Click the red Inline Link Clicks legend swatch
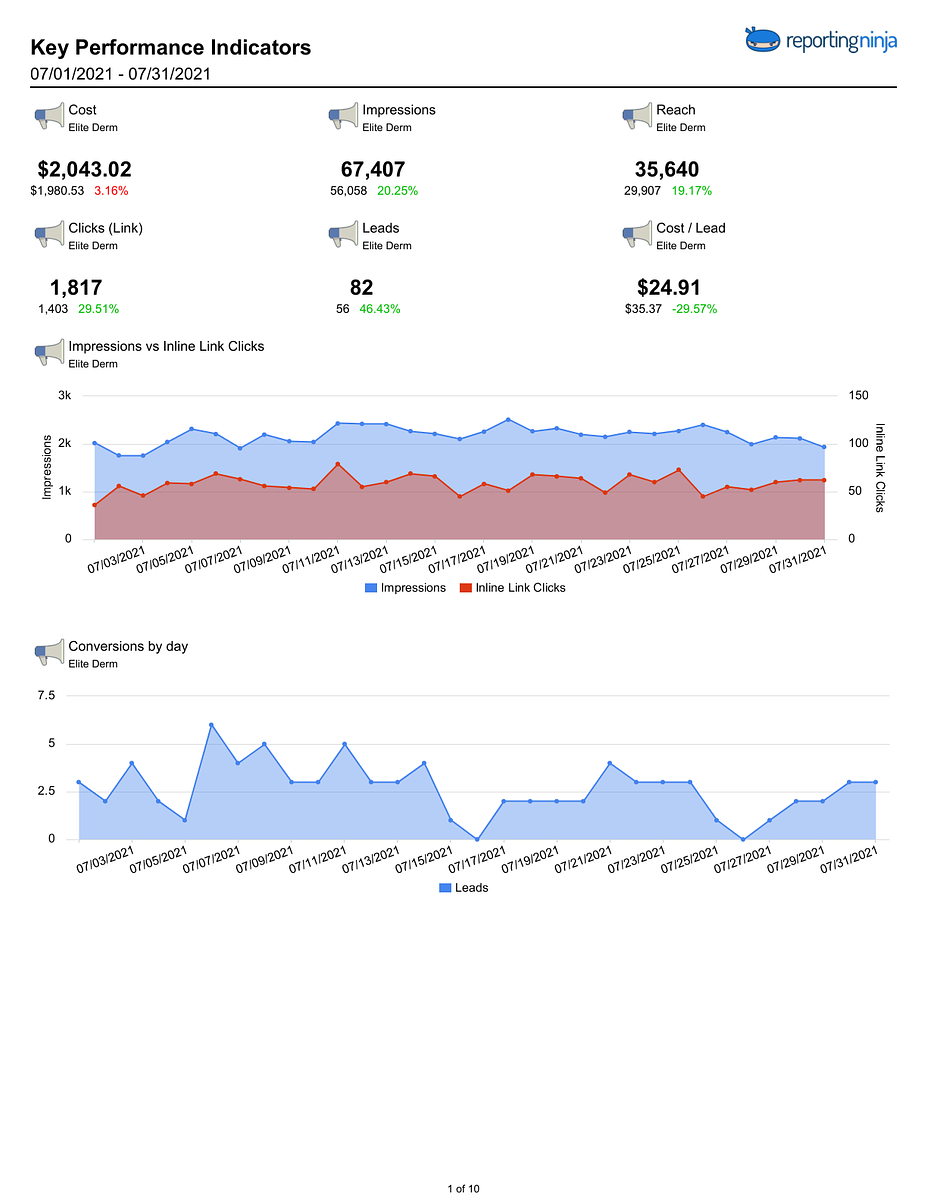This screenshot has height=1200, width=927. pos(465,588)
